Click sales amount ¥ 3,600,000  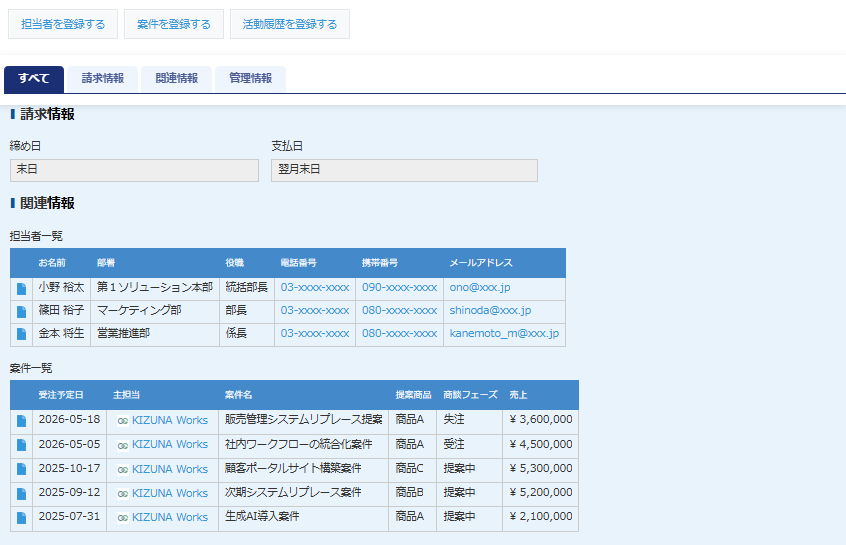pos(541,420)
